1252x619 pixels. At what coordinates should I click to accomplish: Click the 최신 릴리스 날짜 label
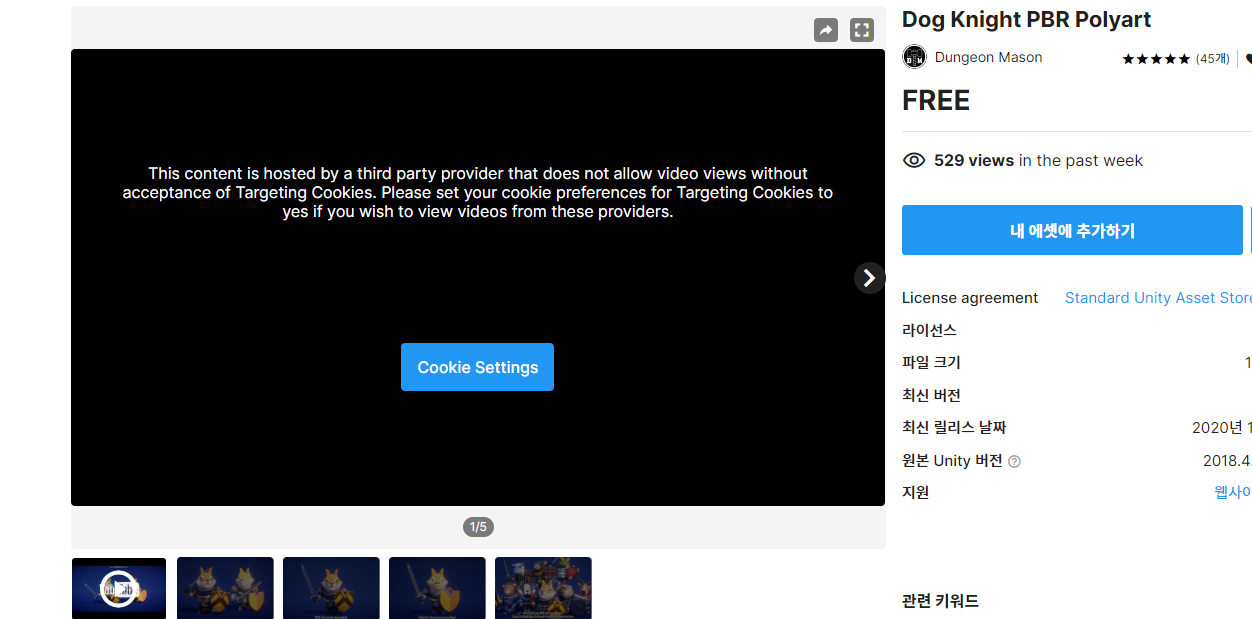point(954,427)
